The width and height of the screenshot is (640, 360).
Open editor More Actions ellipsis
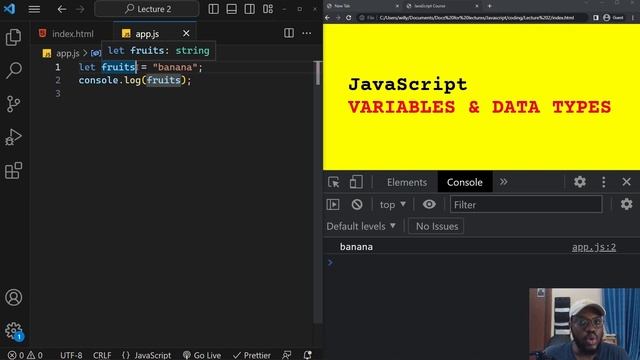[307, 33]
